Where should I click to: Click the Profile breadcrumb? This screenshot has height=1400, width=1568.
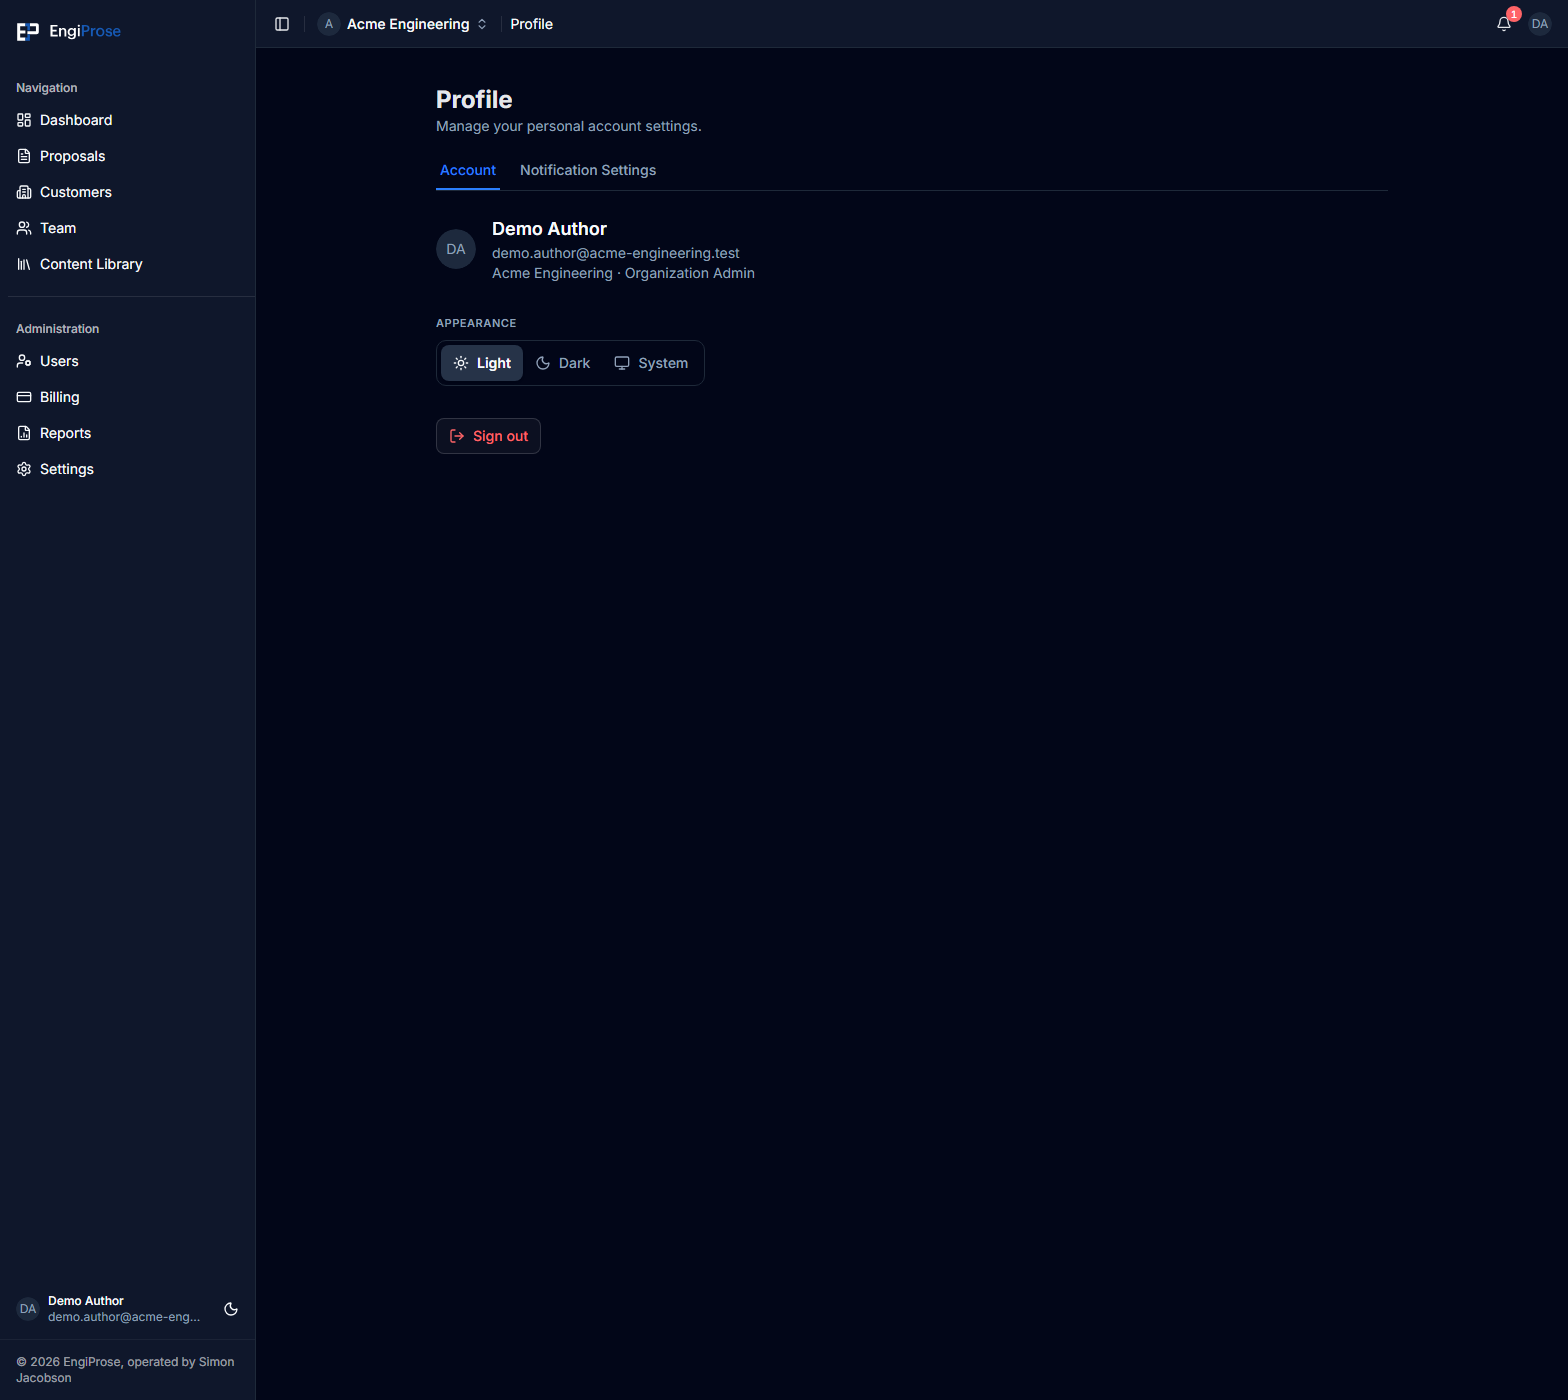pos(531,24)
